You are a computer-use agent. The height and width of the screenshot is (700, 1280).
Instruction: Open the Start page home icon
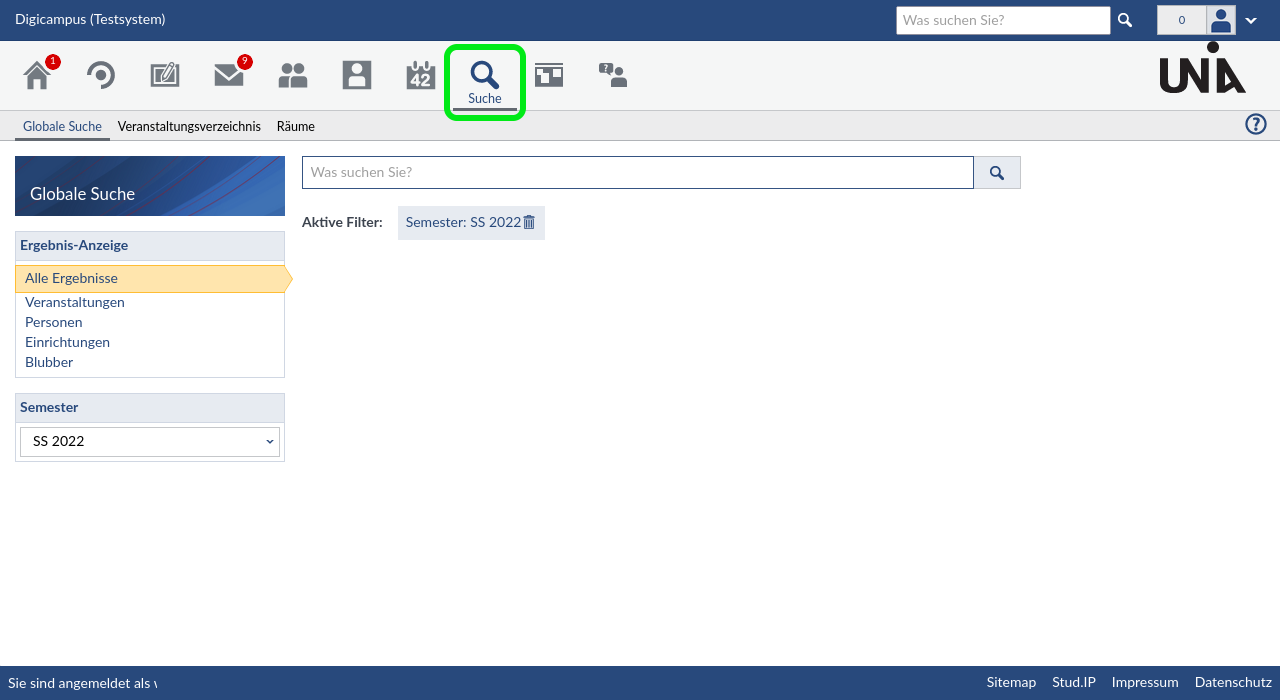[x=38, y=76]
